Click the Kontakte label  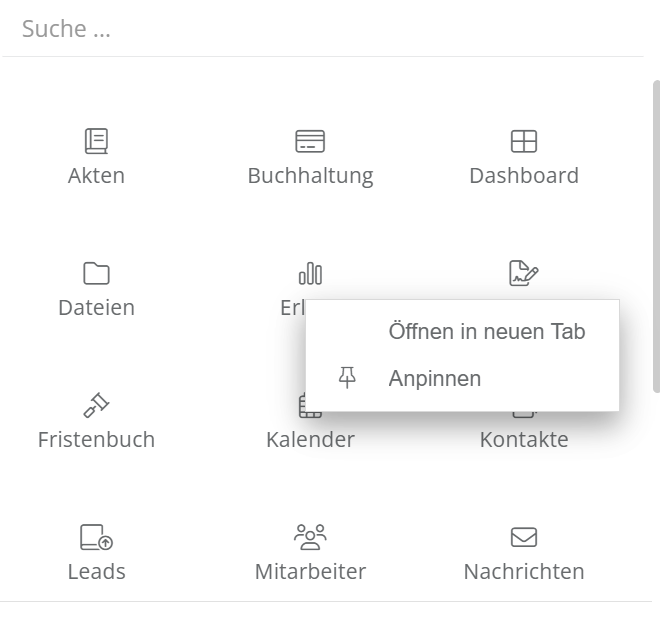[524, 440]
